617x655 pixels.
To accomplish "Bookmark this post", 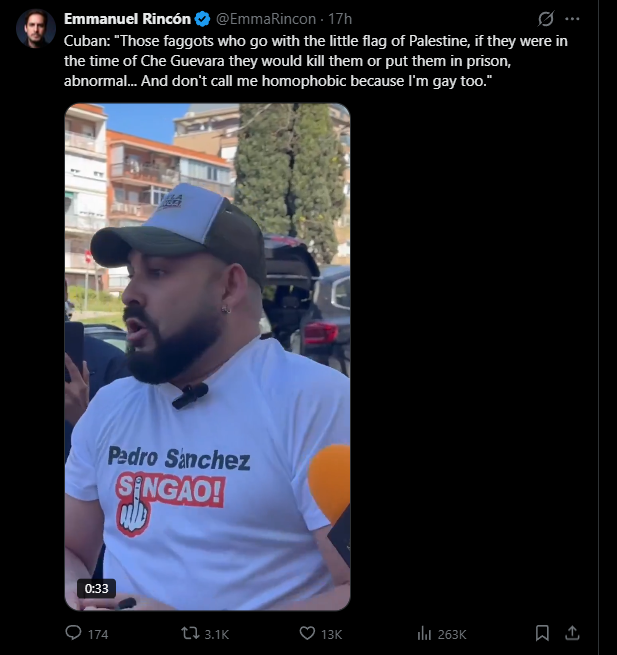I will pos(542,633).
